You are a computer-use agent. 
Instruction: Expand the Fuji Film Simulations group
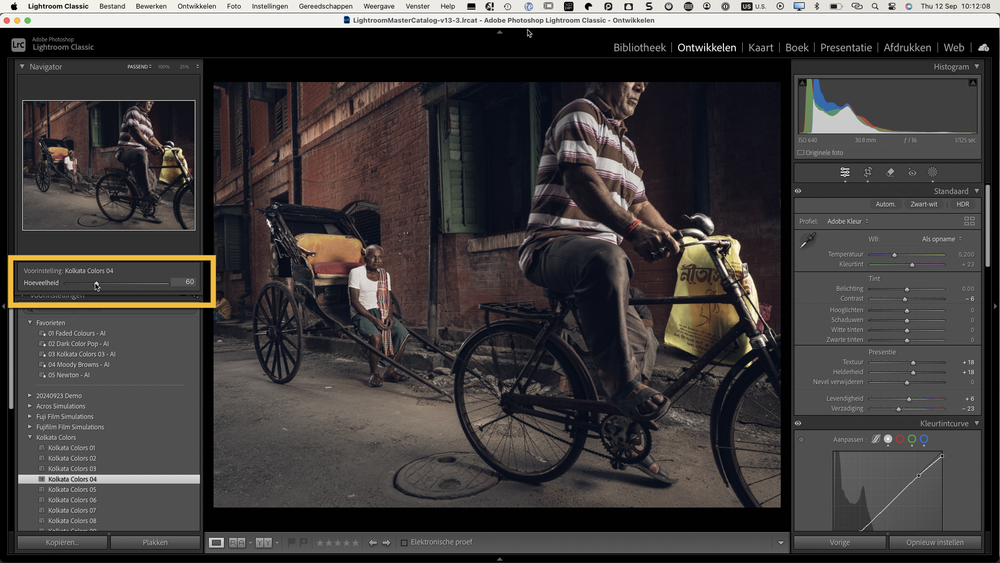(x=29, y=416)
